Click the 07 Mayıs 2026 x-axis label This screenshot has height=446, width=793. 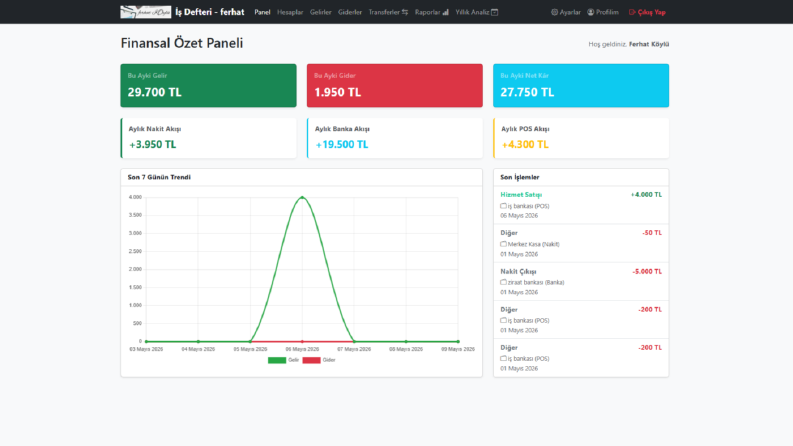[x=354, y=349]
